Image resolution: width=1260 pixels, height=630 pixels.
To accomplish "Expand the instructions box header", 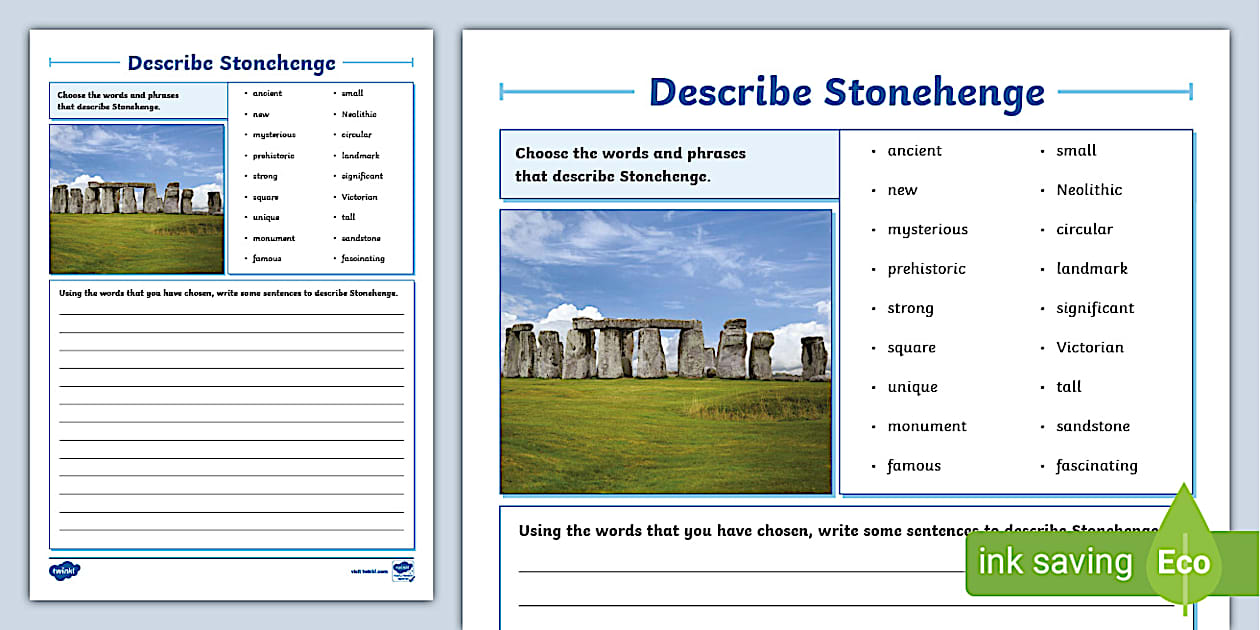I will (x=668, y=165).
